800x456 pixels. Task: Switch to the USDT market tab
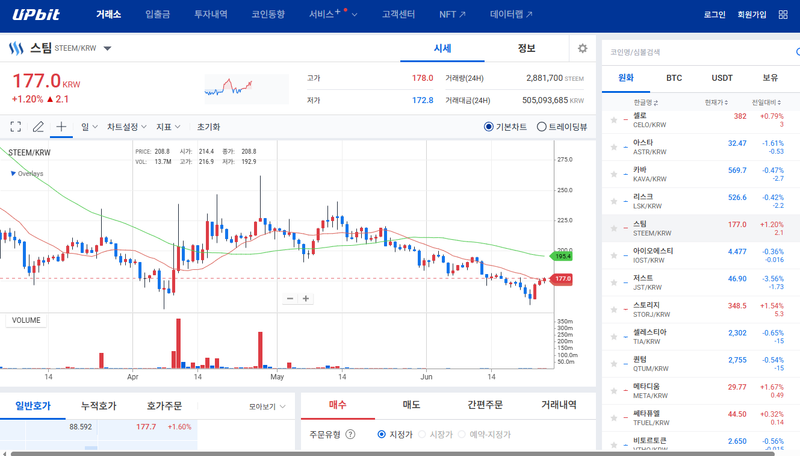[722, 78]
